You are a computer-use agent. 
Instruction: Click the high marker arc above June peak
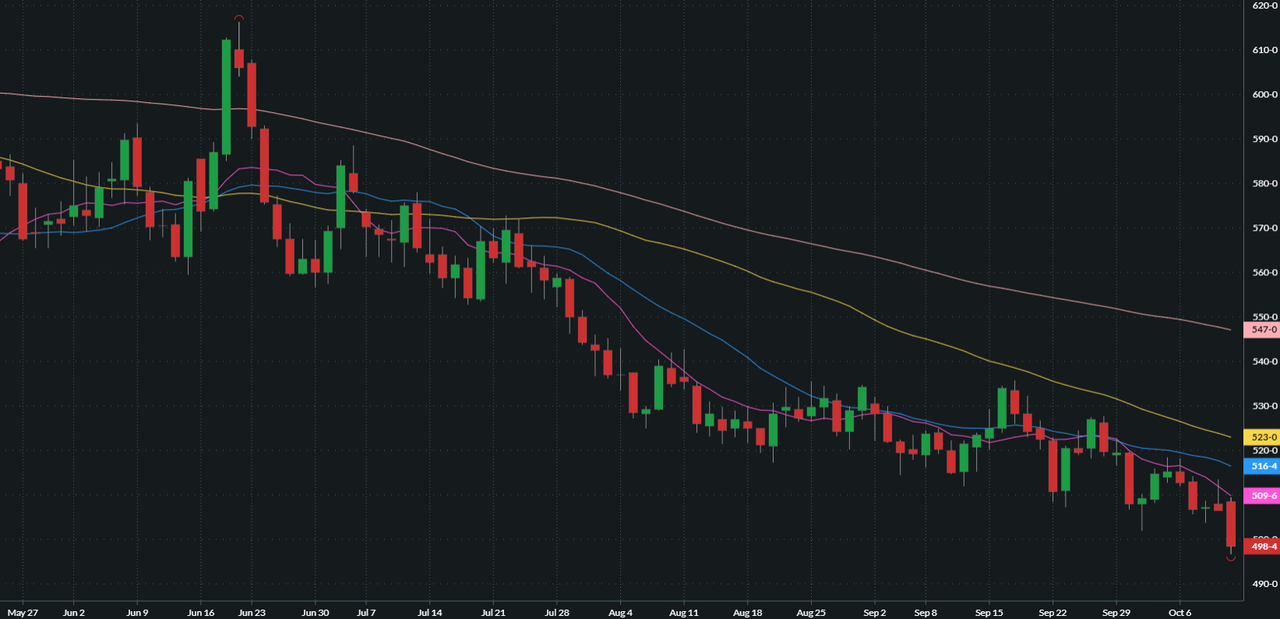coord(238,18)
